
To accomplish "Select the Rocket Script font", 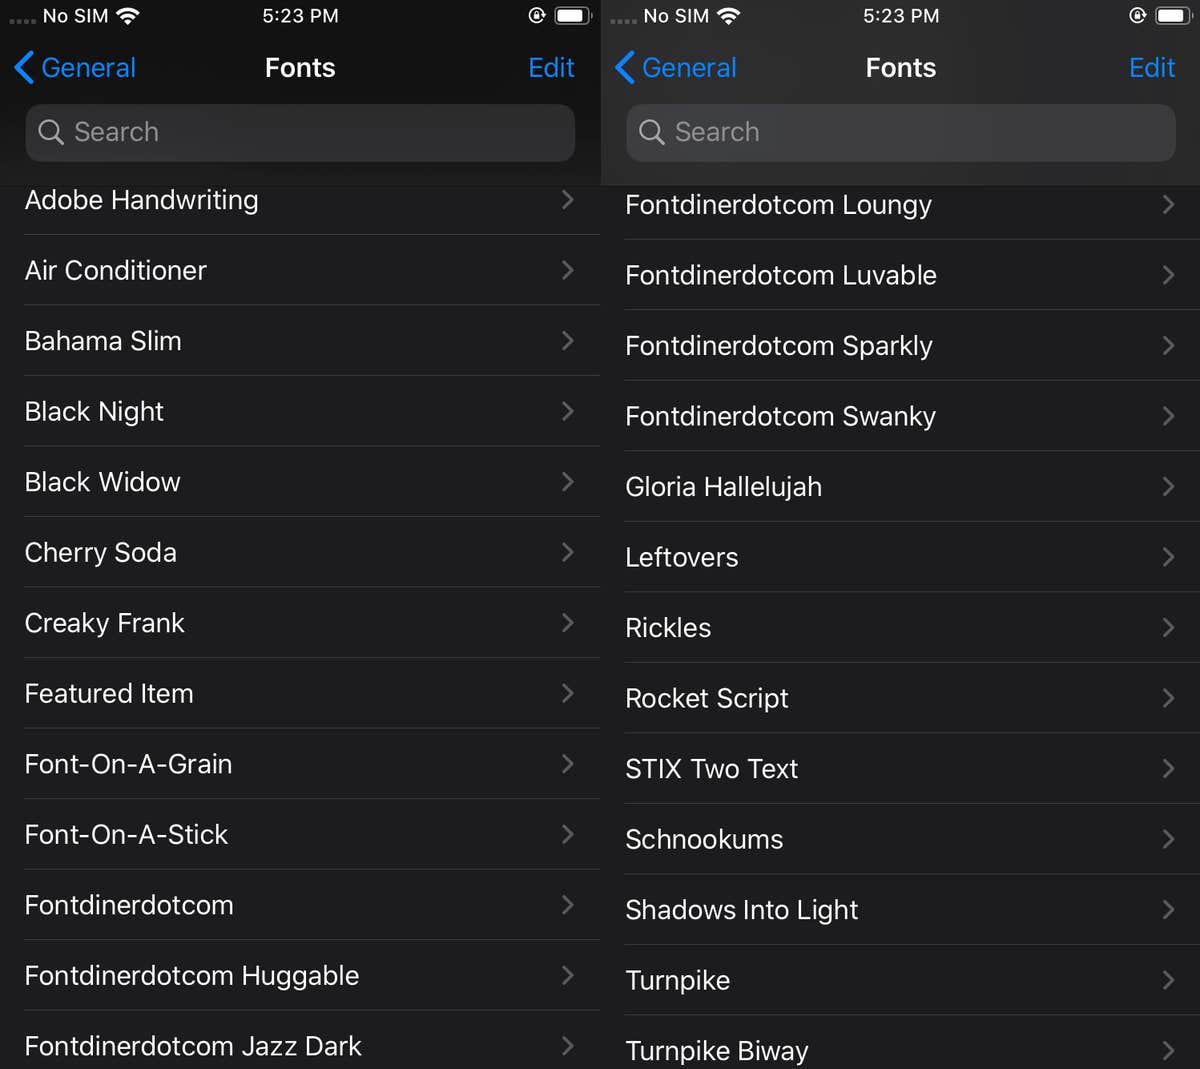I will (707, 698).
